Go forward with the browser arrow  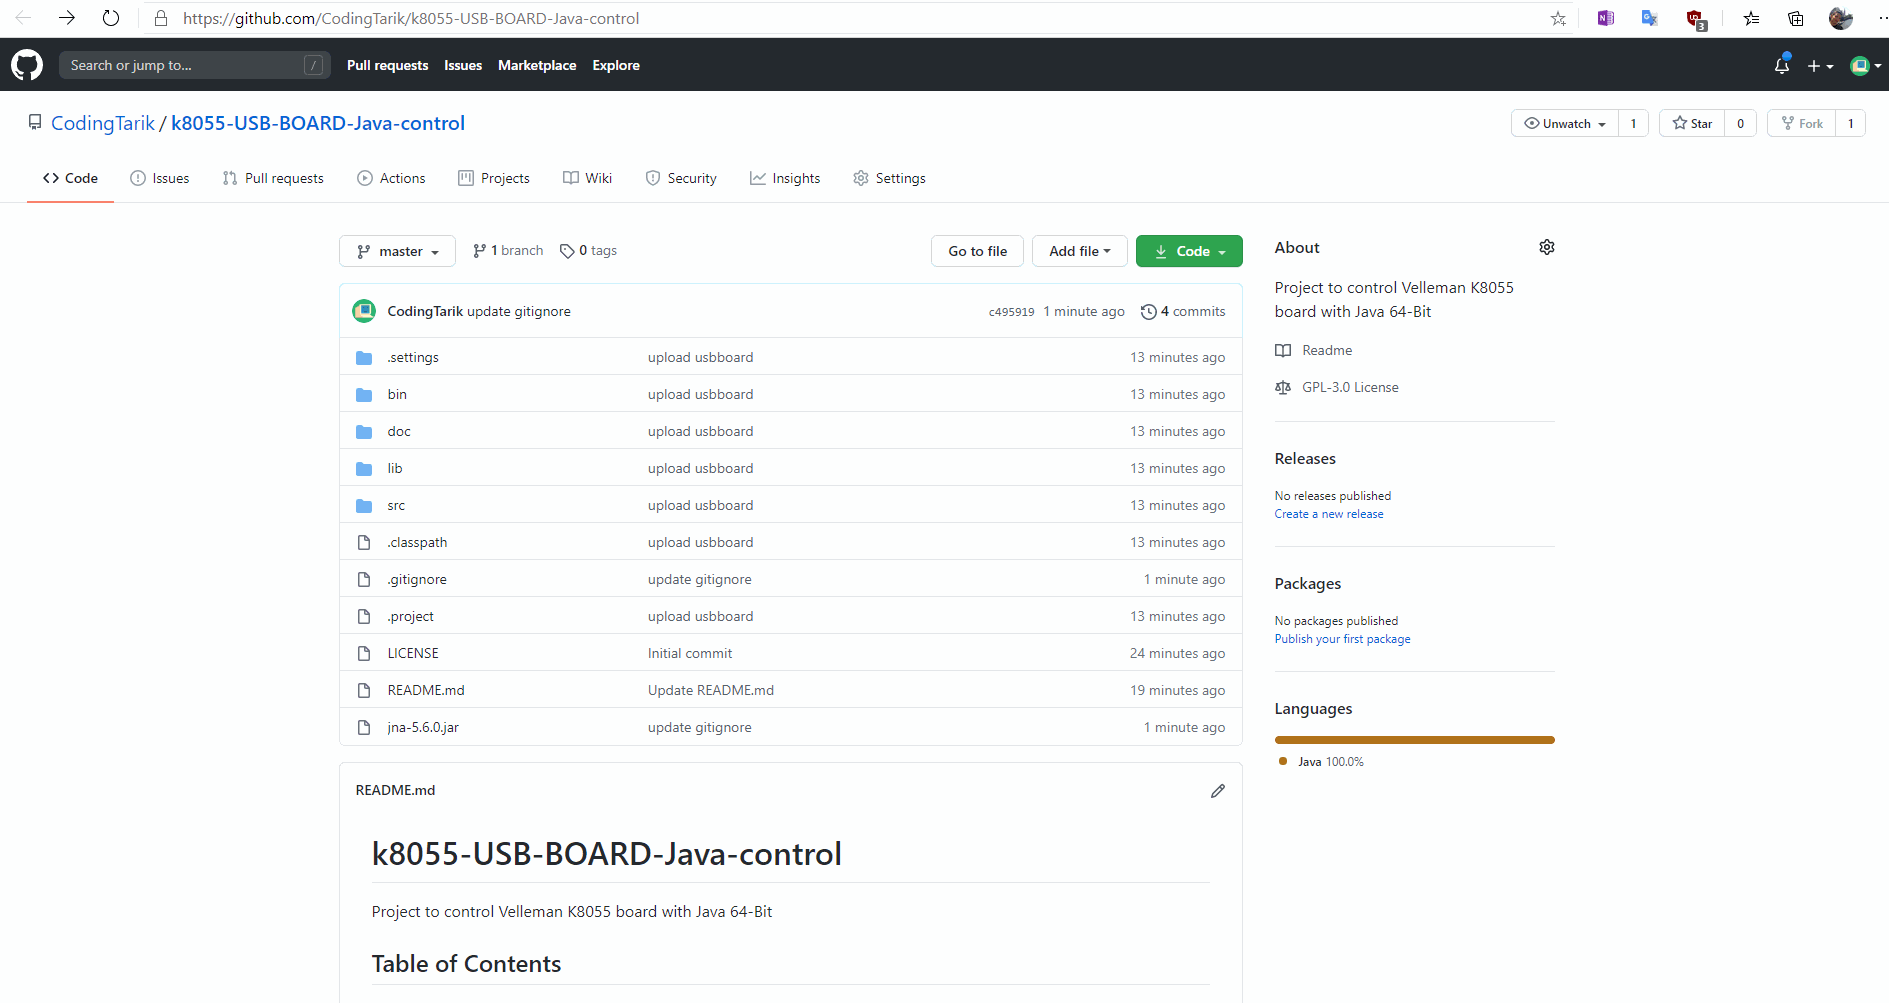pyautogui.click(x=67, y=18)
